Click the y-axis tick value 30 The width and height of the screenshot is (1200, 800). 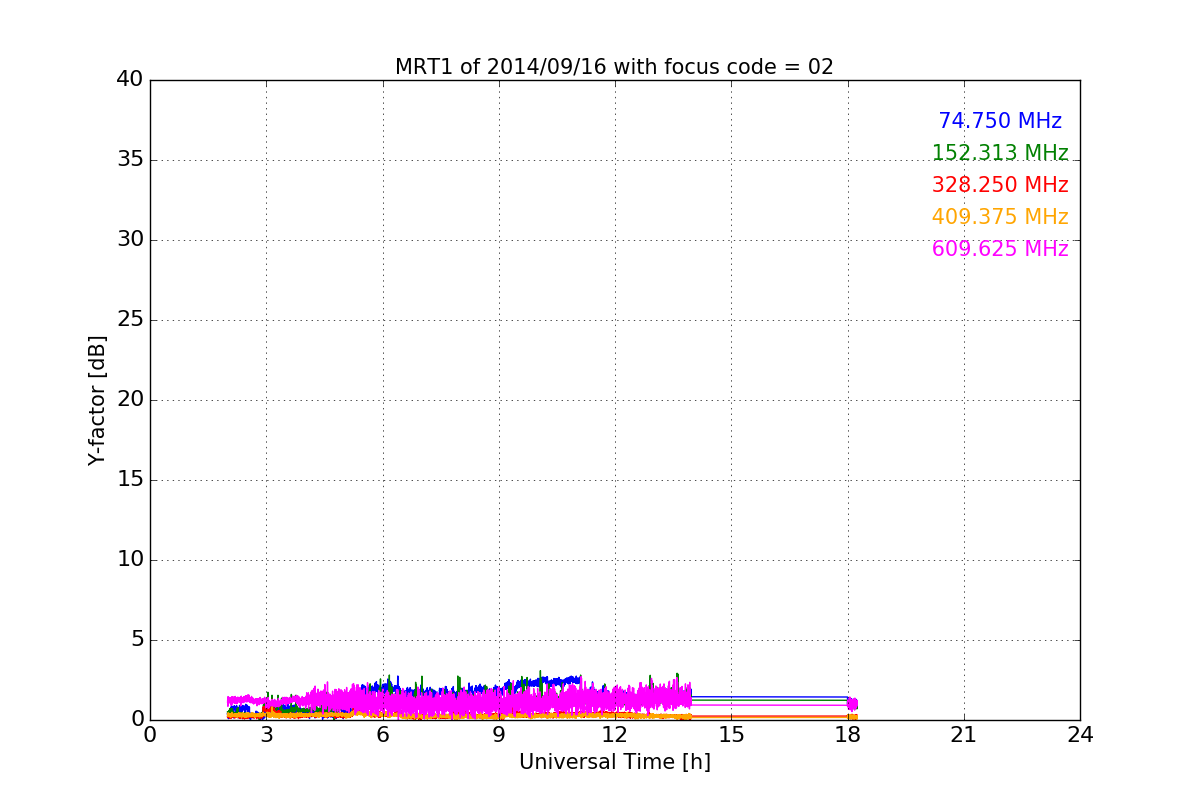[130, 240]
